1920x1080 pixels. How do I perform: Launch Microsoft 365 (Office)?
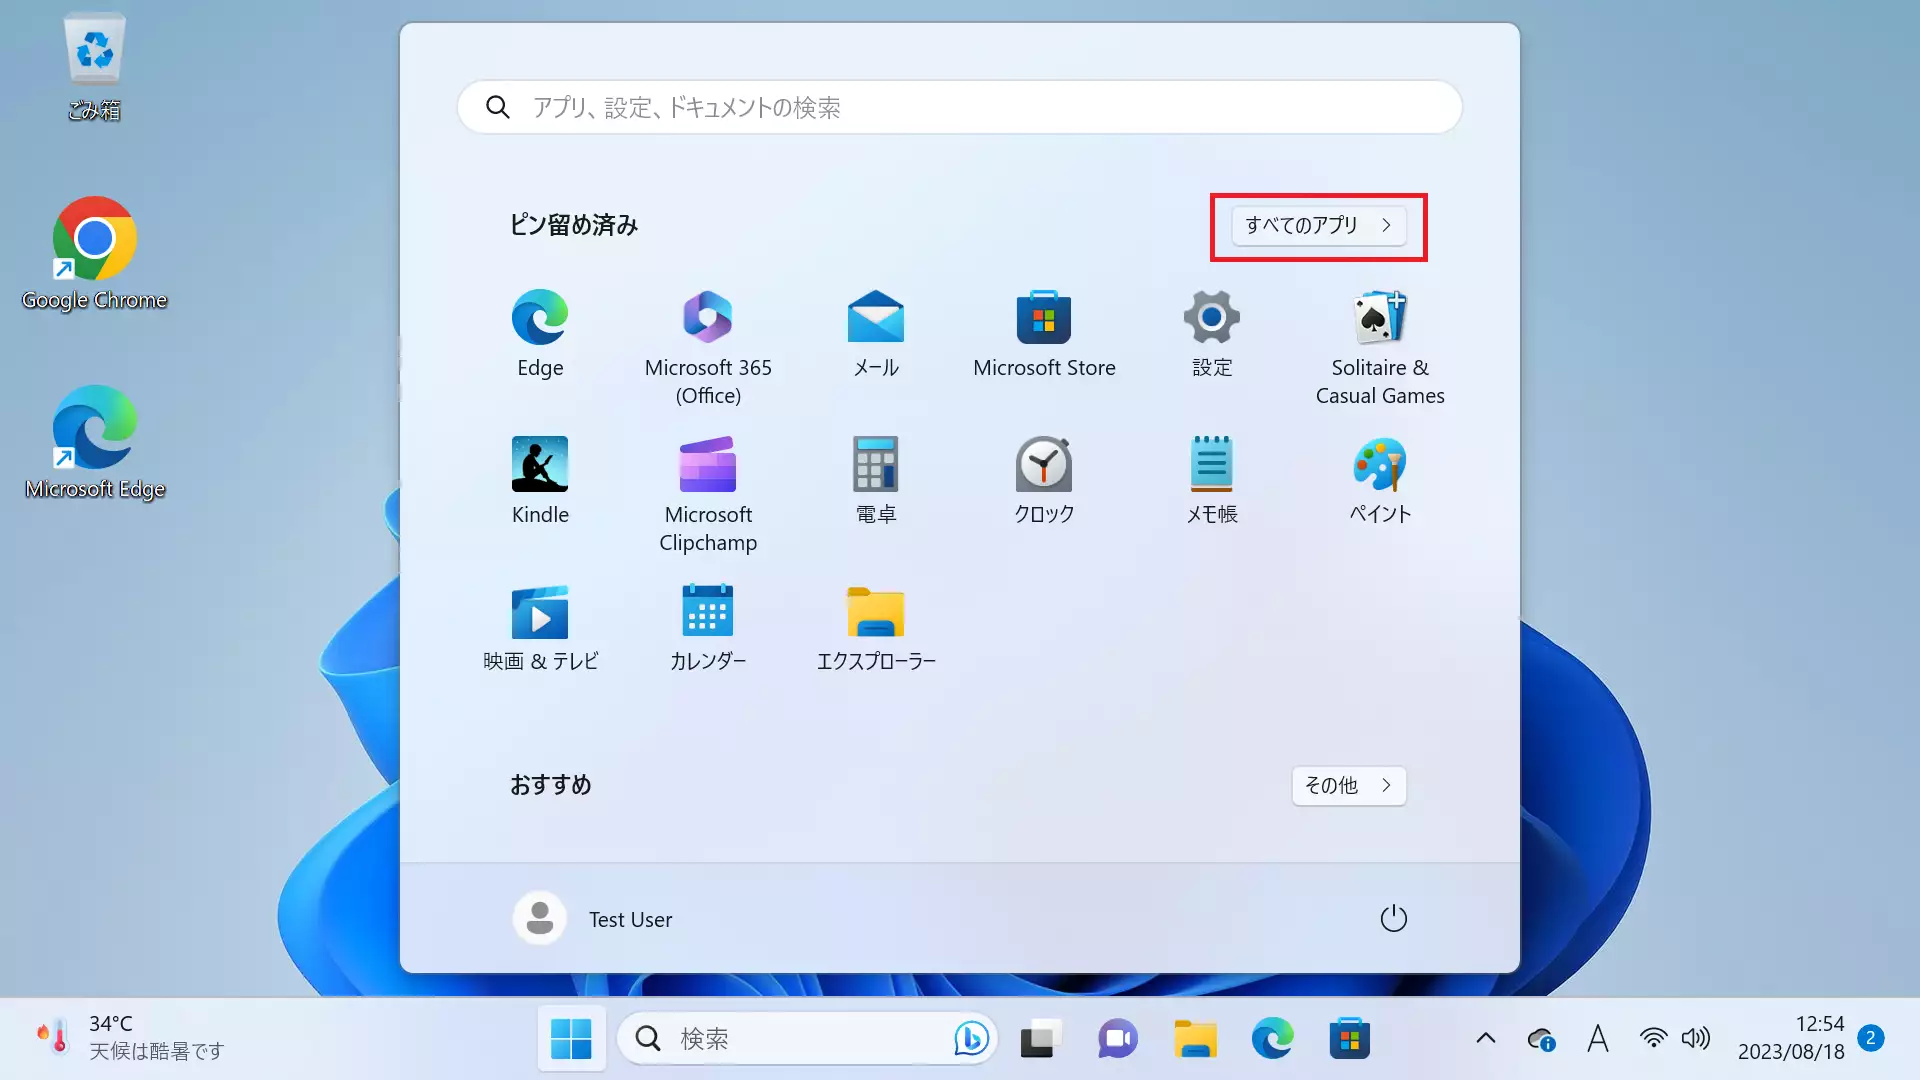tap(708, 348)
